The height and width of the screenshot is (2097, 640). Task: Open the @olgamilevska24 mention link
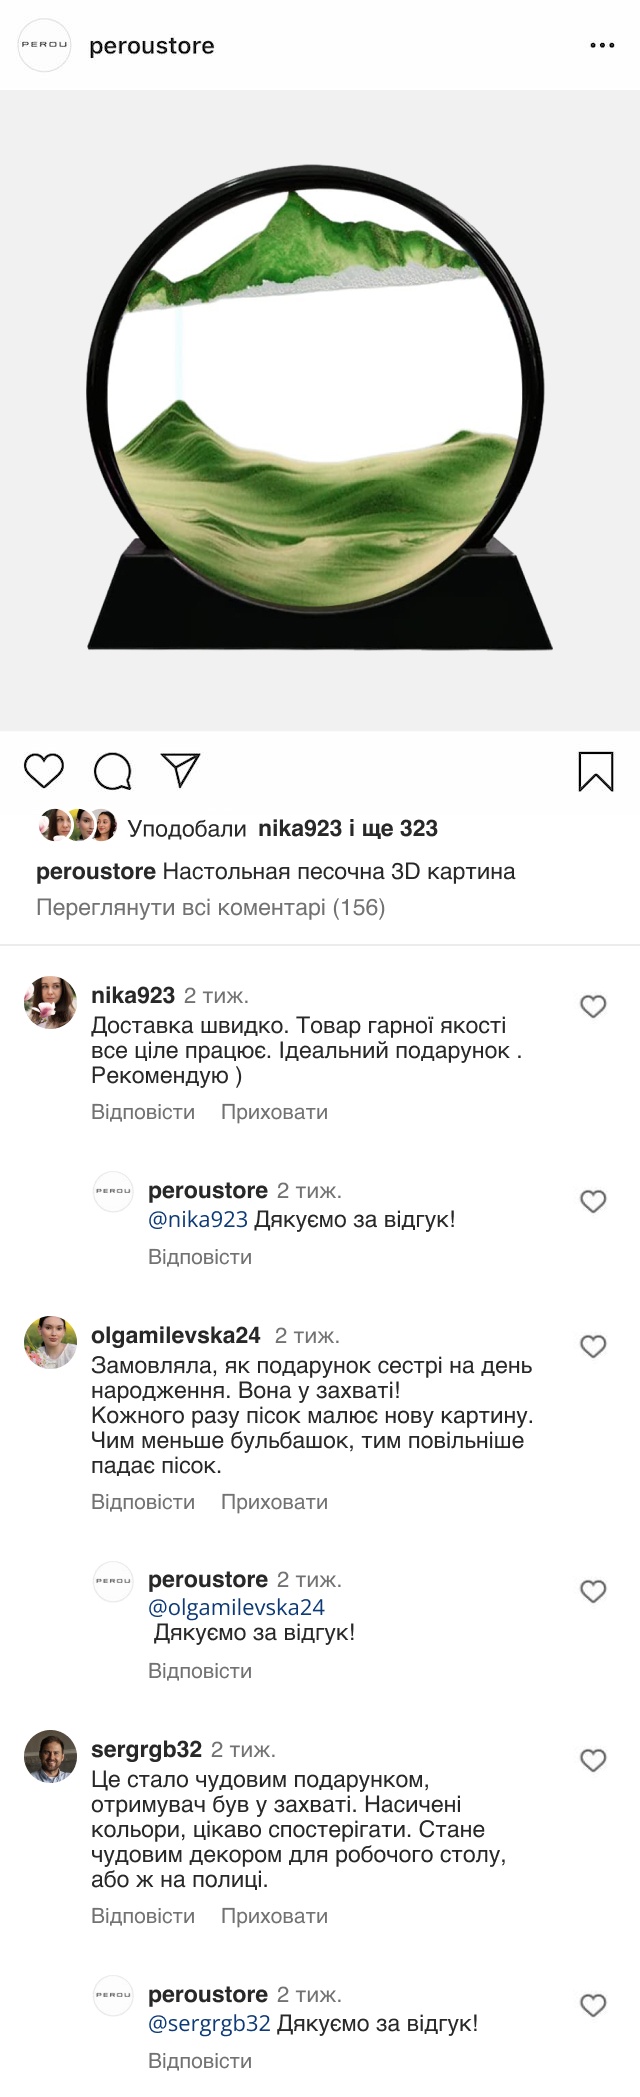(x=236, y=1607)
